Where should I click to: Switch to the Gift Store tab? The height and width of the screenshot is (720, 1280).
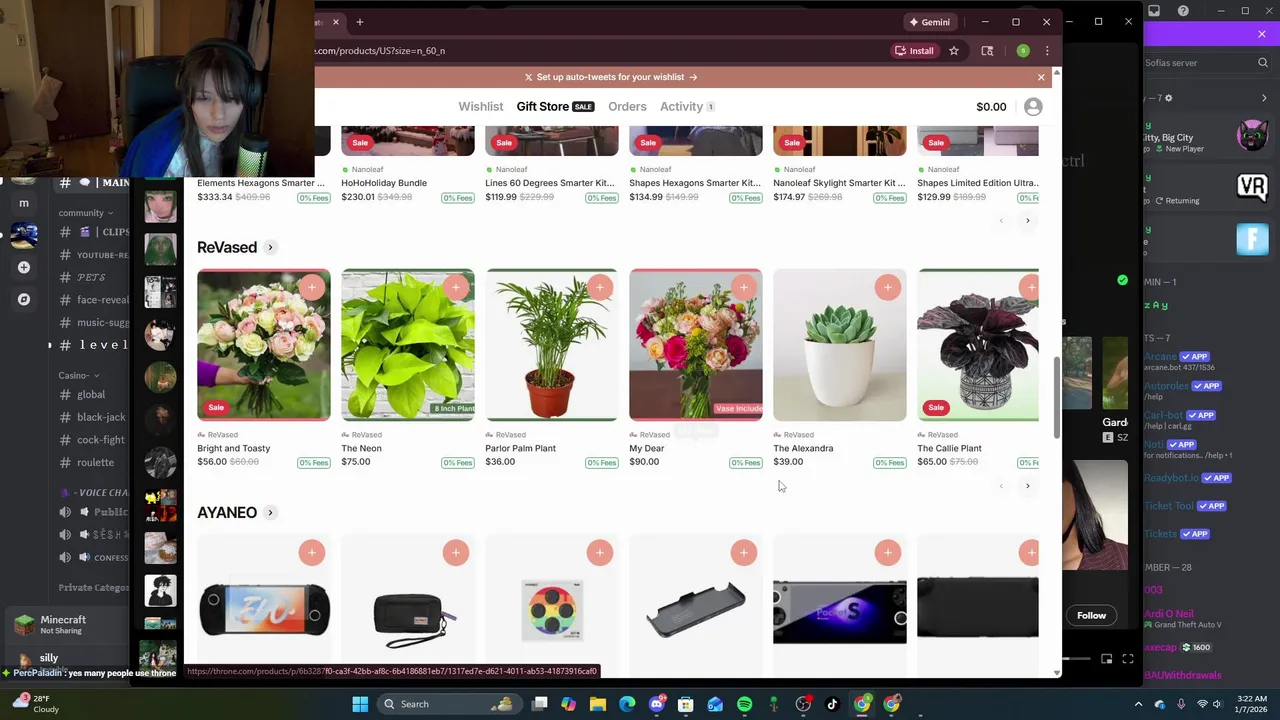pyautogui.click(x=555, y=107)
